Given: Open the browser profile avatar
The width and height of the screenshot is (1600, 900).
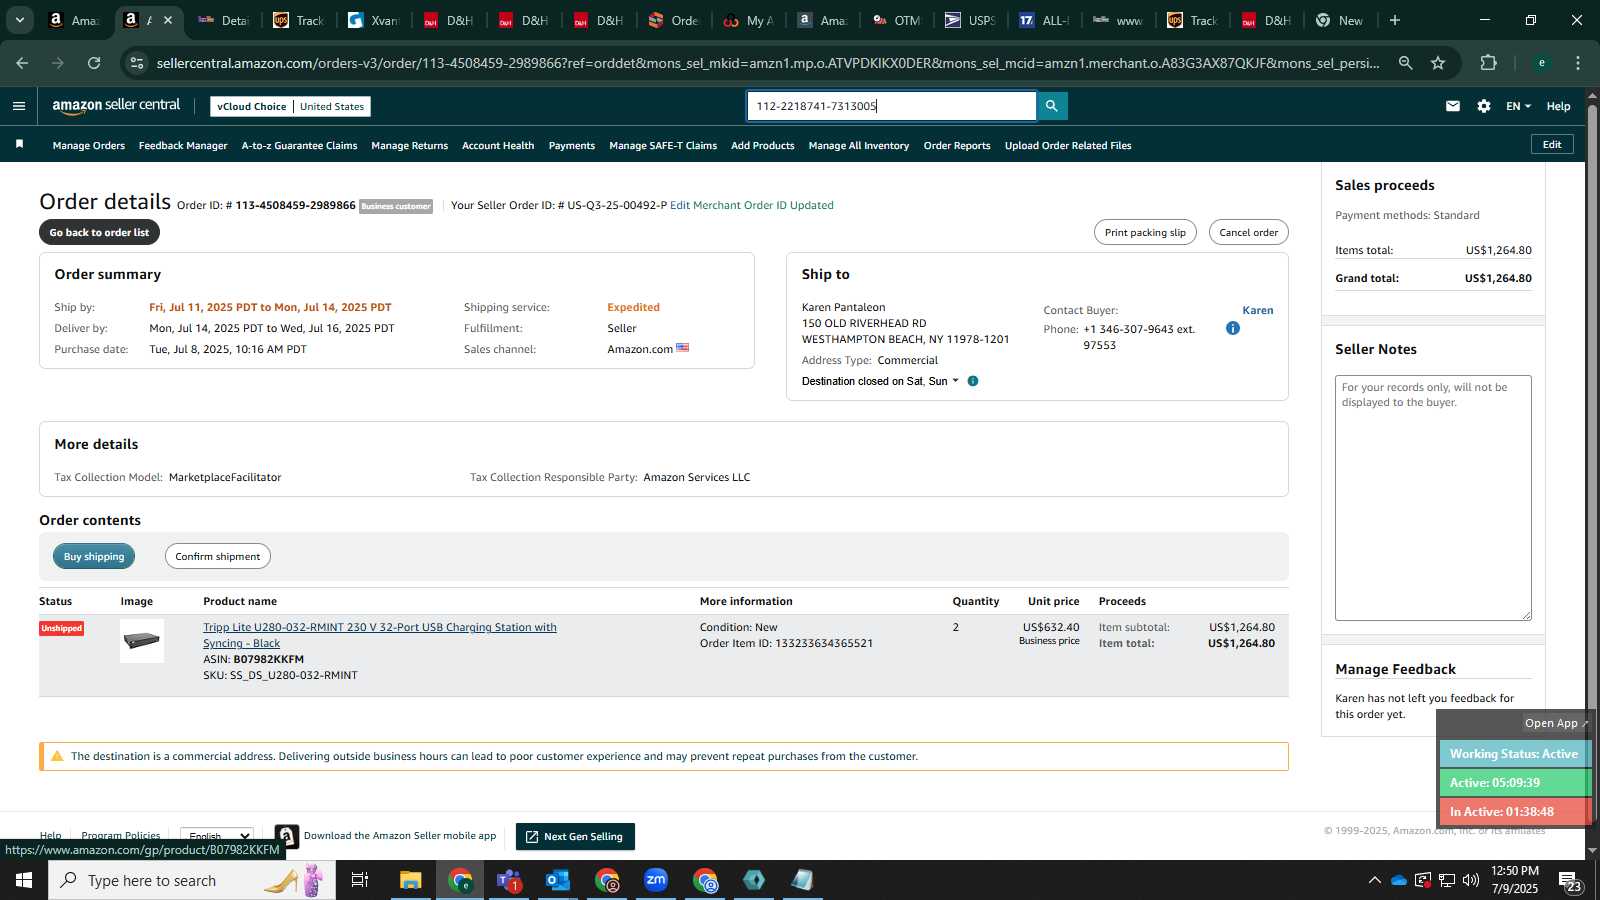Looking at the screenshot, I should pyautogui.click(x=1542, y=63).
